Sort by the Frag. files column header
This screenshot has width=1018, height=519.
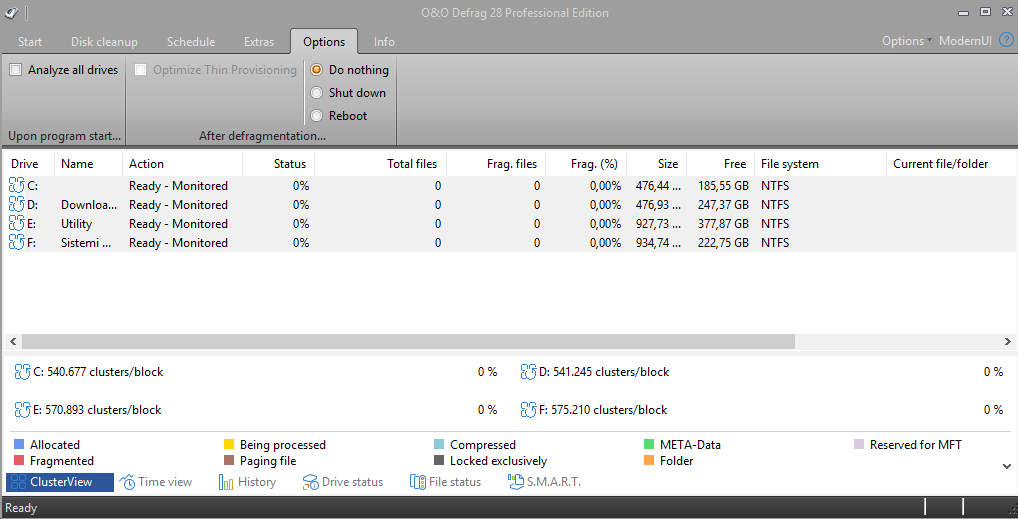tap(496, 164)
